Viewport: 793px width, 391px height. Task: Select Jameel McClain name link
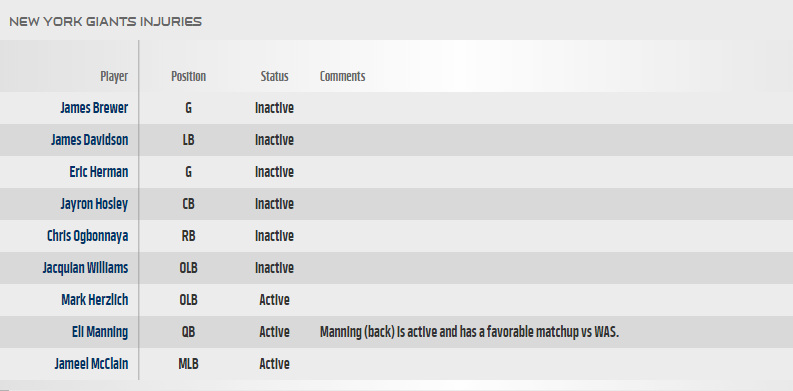tap(91, 364)
